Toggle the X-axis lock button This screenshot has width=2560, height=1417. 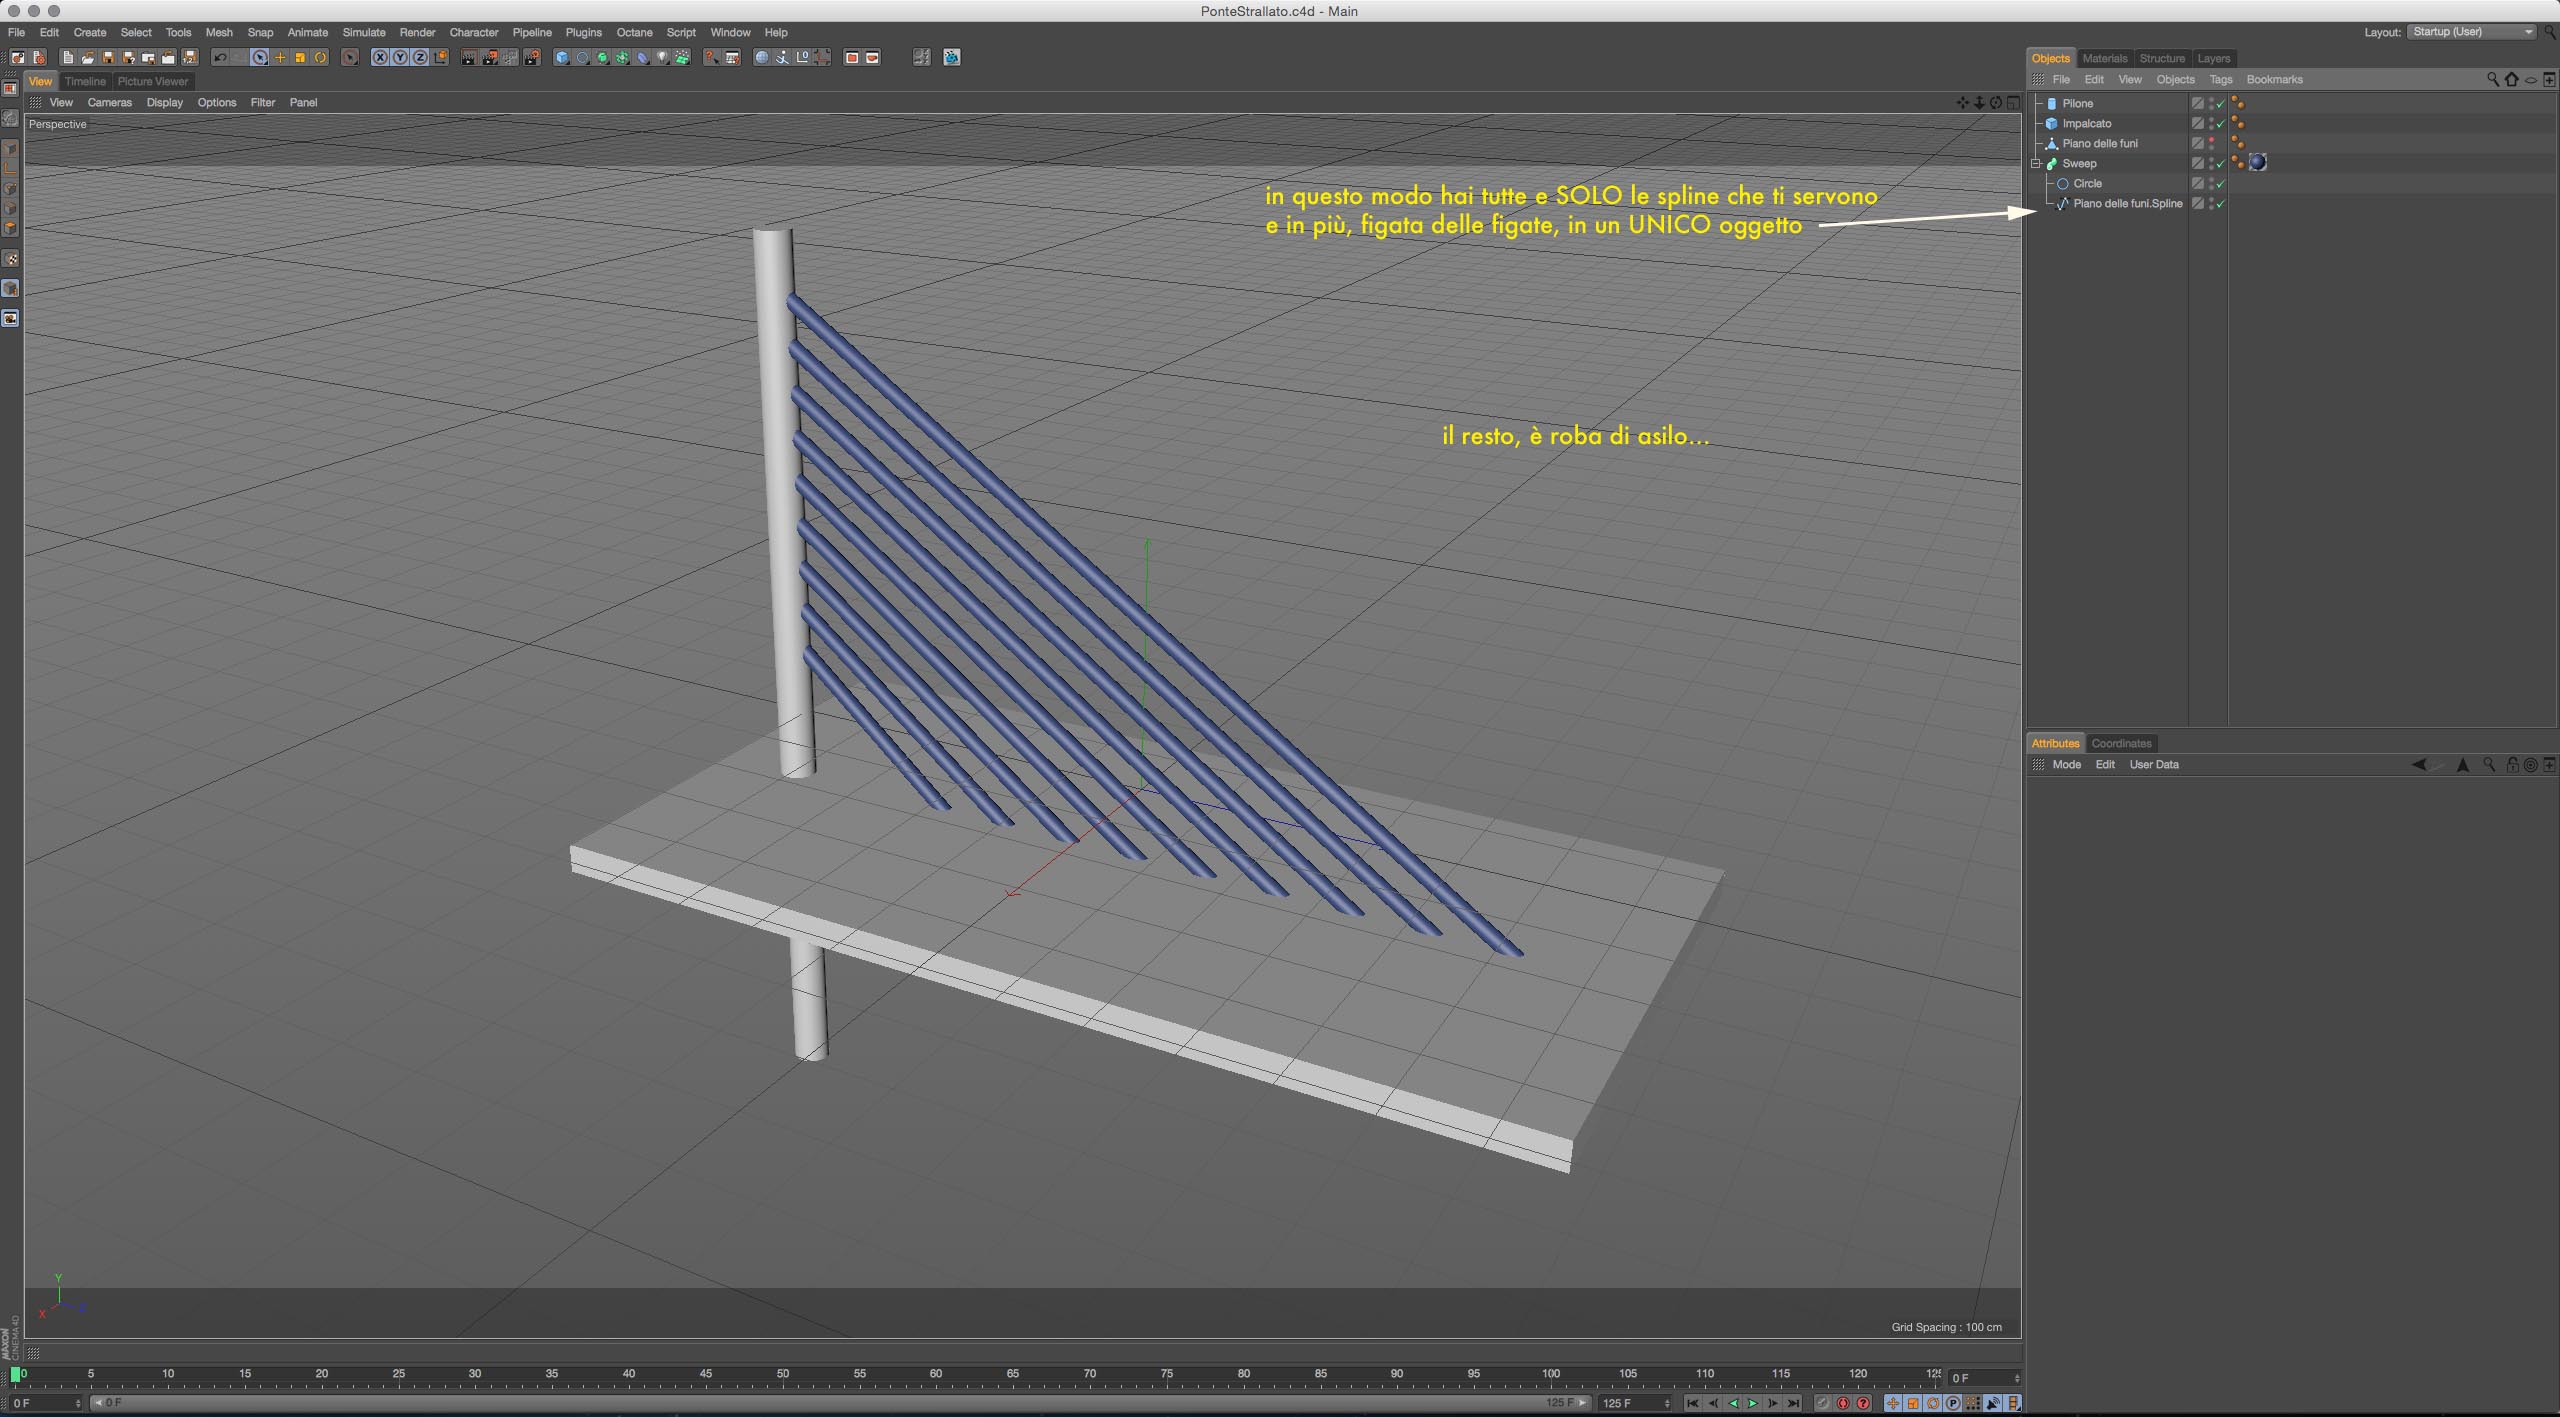tap(380, 58)
